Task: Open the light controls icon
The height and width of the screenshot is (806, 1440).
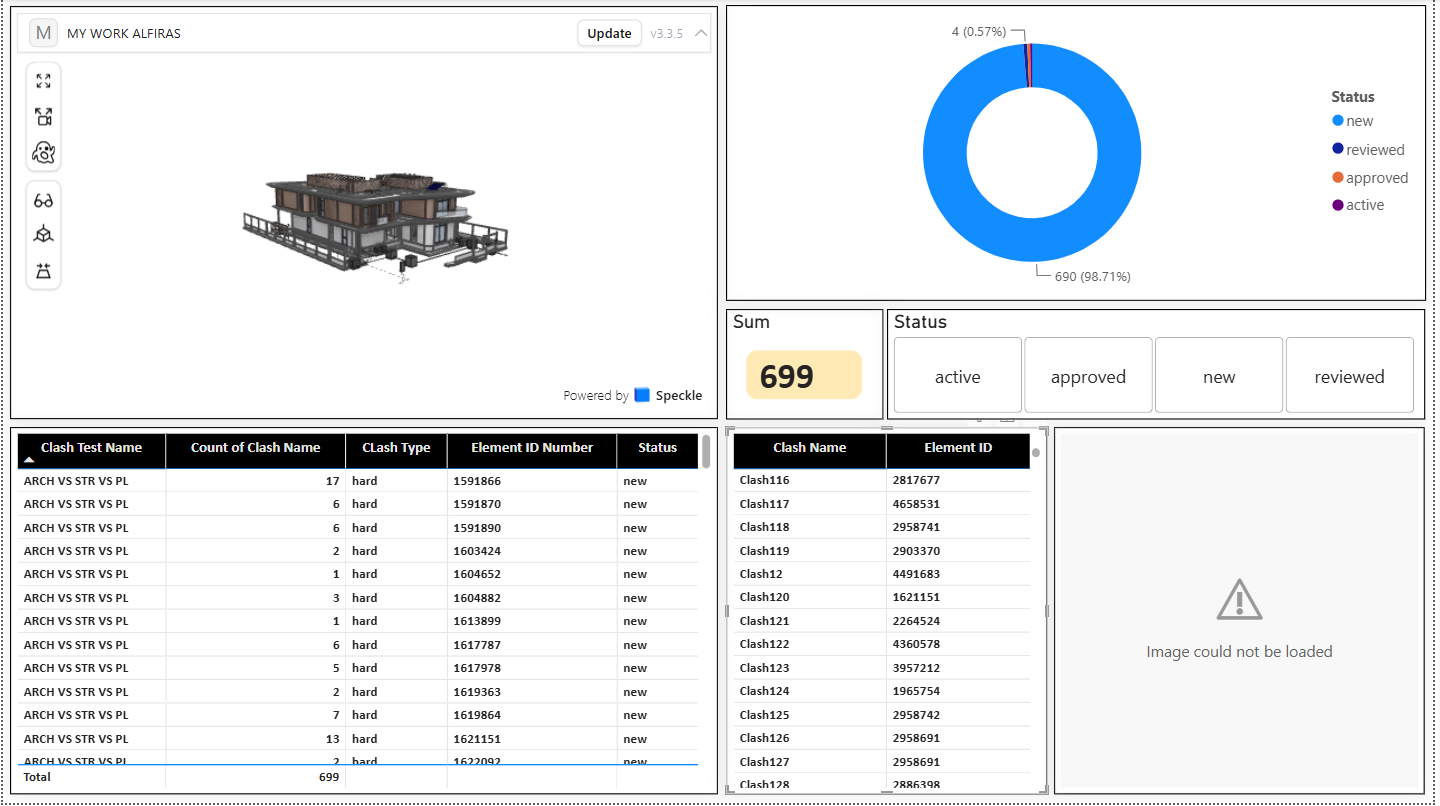Action: coord(43,271)
